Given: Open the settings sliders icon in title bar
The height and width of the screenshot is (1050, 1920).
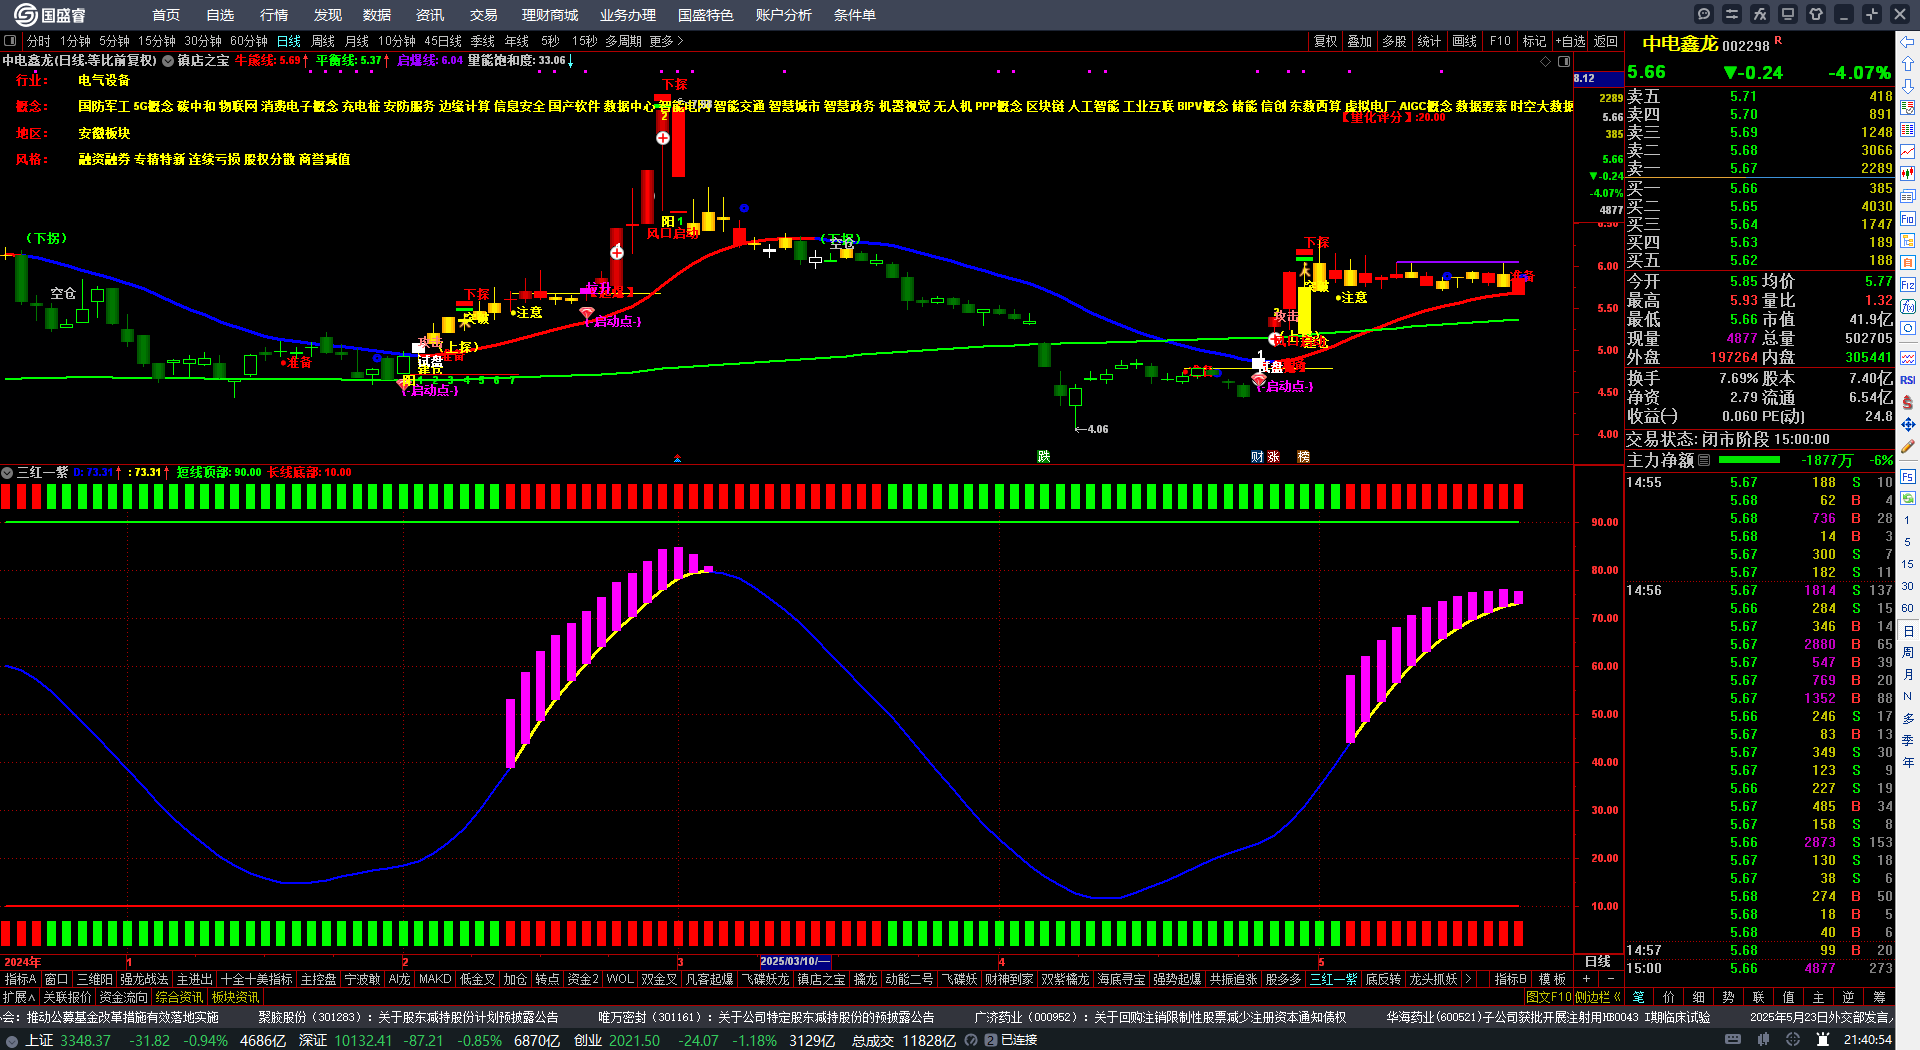Looking at the screenshot, I should (1732, 14).
